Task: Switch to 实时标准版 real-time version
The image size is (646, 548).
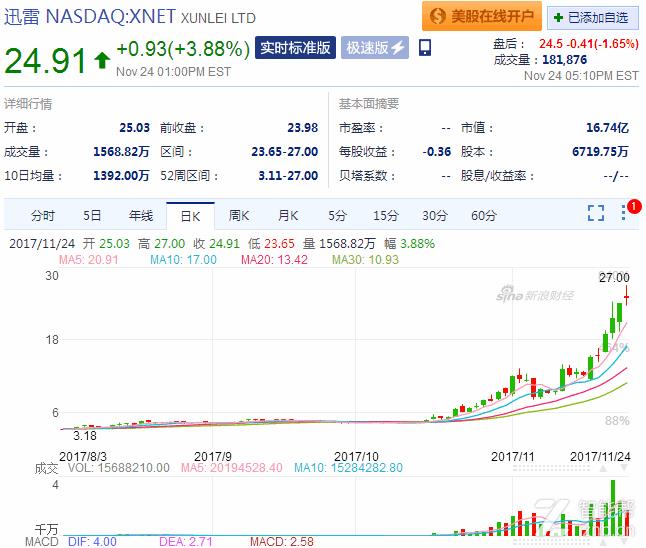Action: click(295, 48)
